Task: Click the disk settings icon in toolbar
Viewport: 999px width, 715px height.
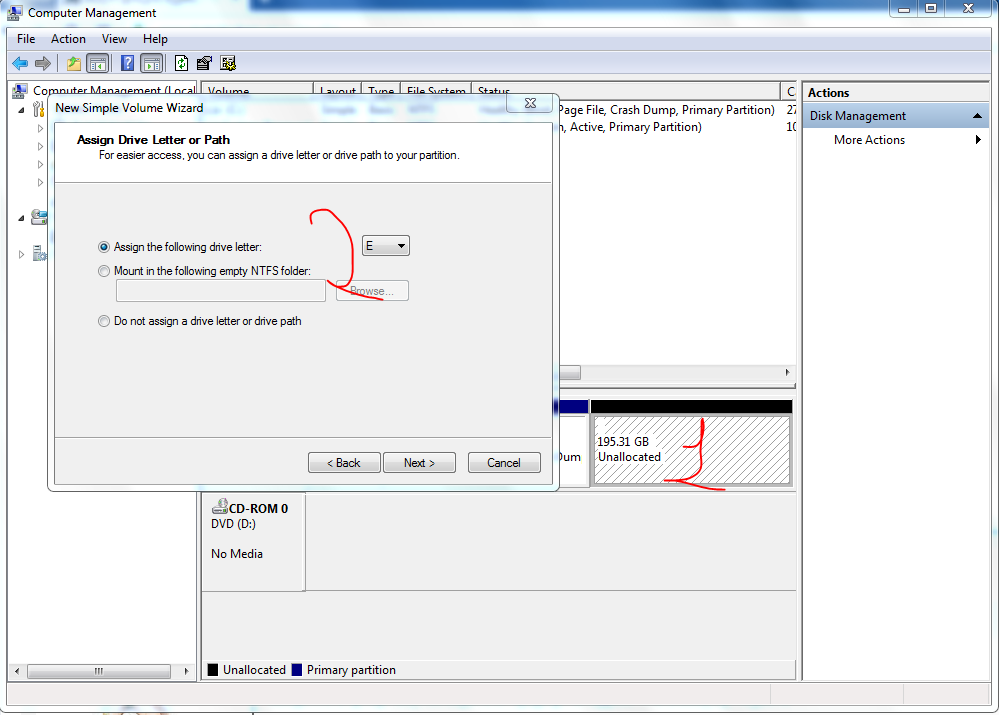Action: tap(228, 63)
